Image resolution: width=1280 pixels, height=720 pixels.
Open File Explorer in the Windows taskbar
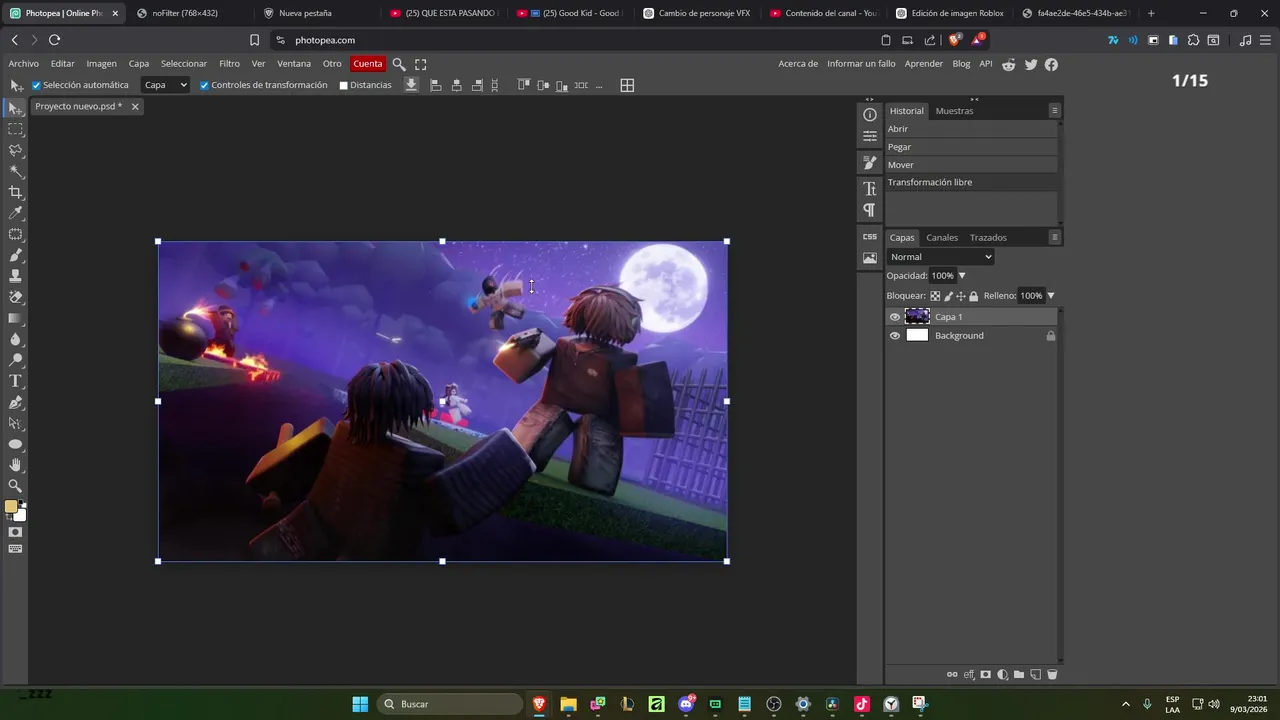pyautogui.click(x=568, y=704)
